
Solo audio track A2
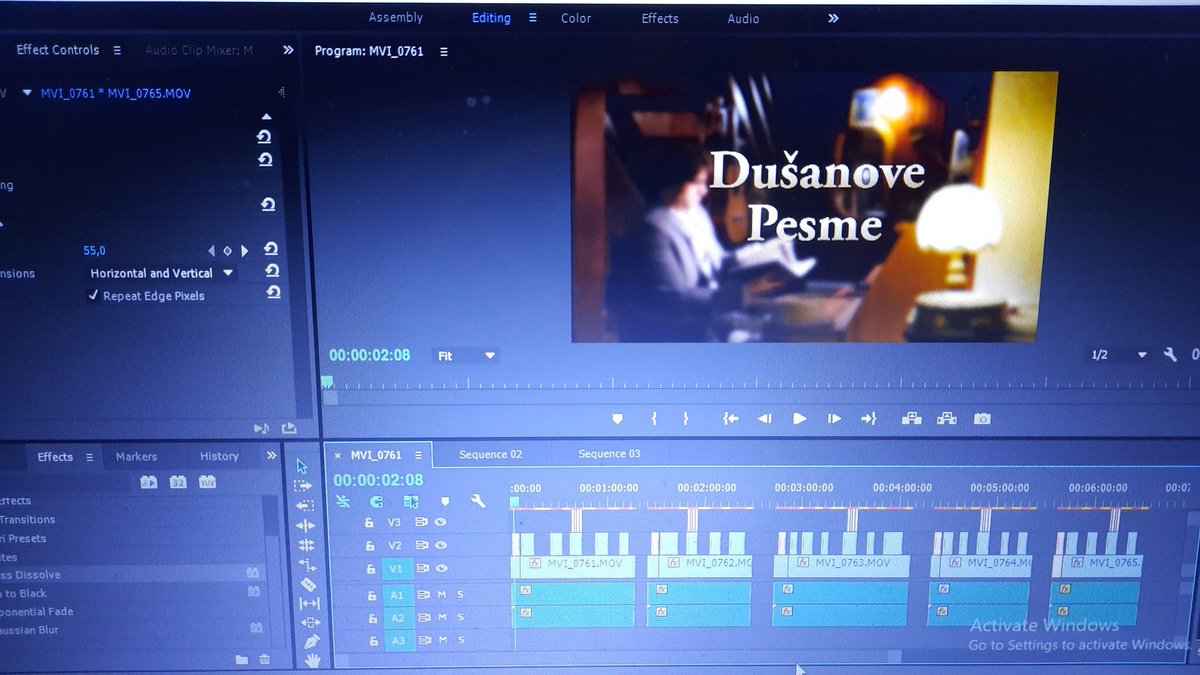pyautogui.click(x=460, y=618)
